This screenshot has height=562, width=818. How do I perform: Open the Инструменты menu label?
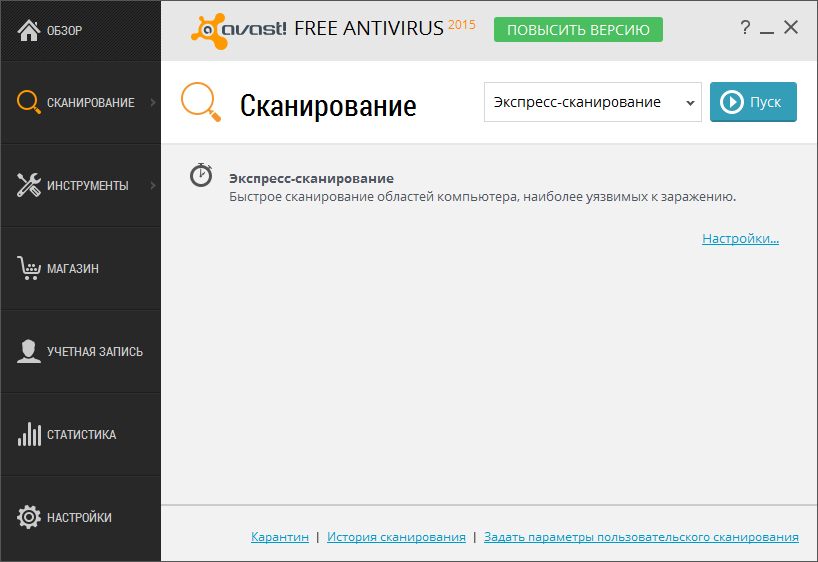pyautogui.click(x=88, y=186)
